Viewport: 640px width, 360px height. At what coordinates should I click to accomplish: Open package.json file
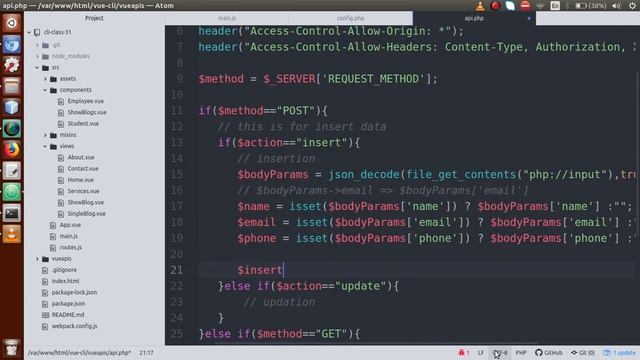coord(68,304)
